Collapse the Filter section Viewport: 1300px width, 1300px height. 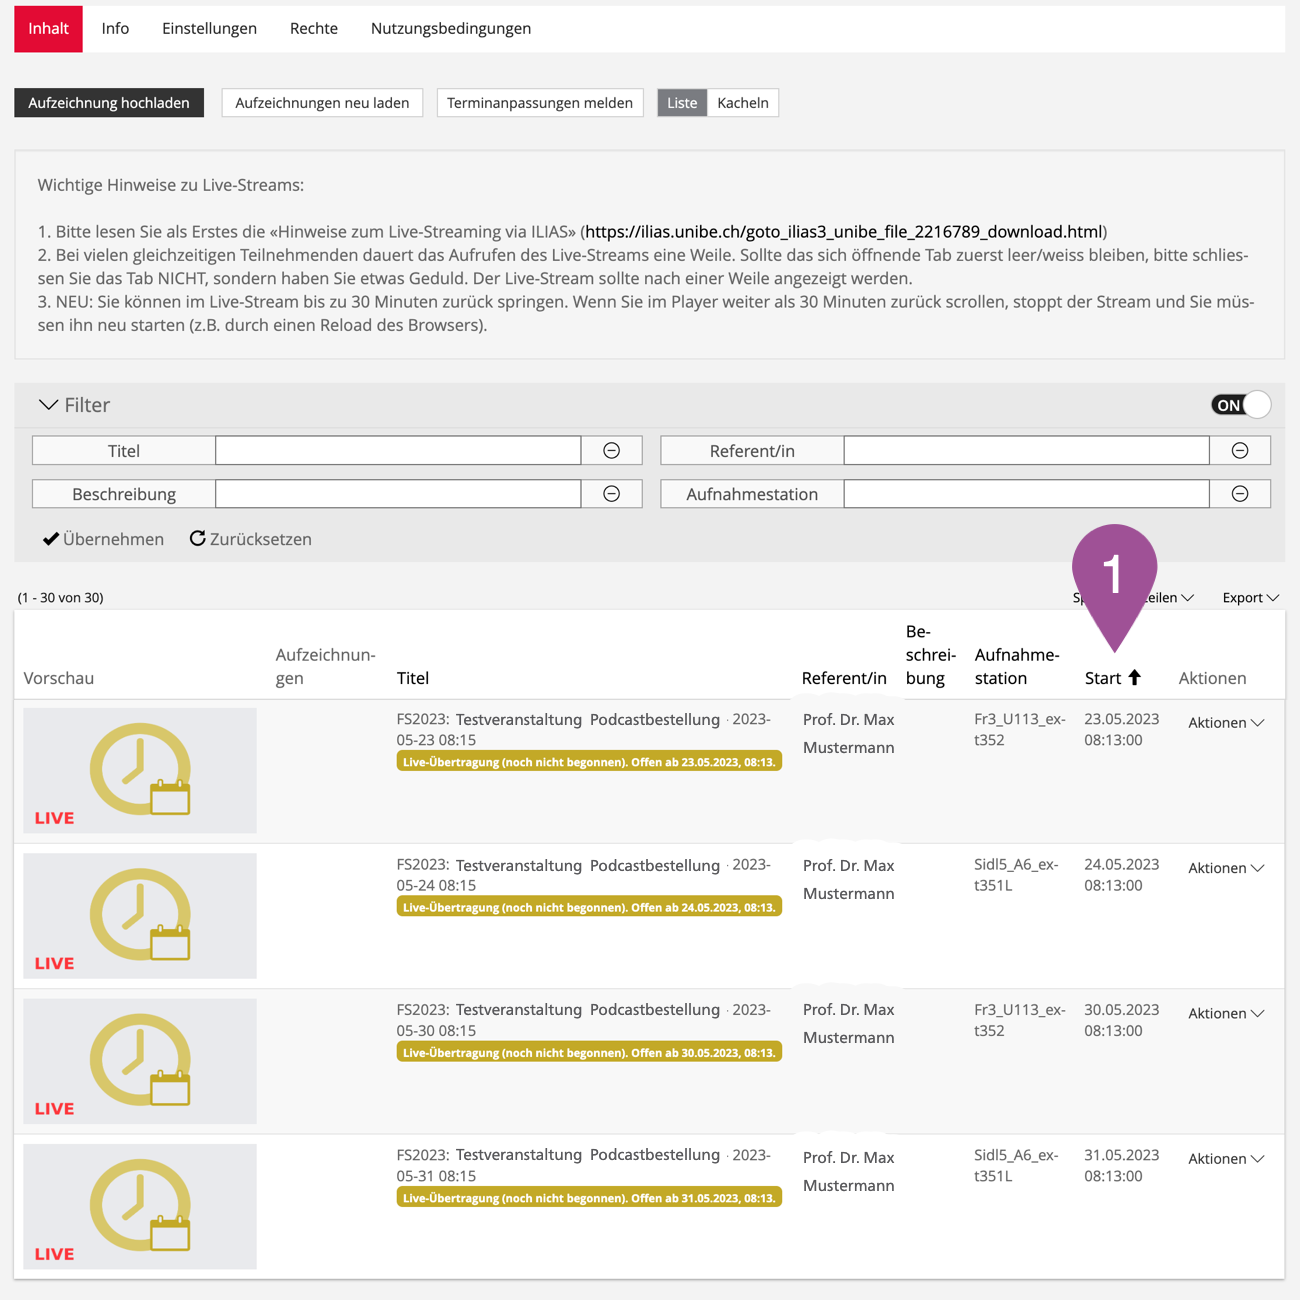[x=48, y=405]
